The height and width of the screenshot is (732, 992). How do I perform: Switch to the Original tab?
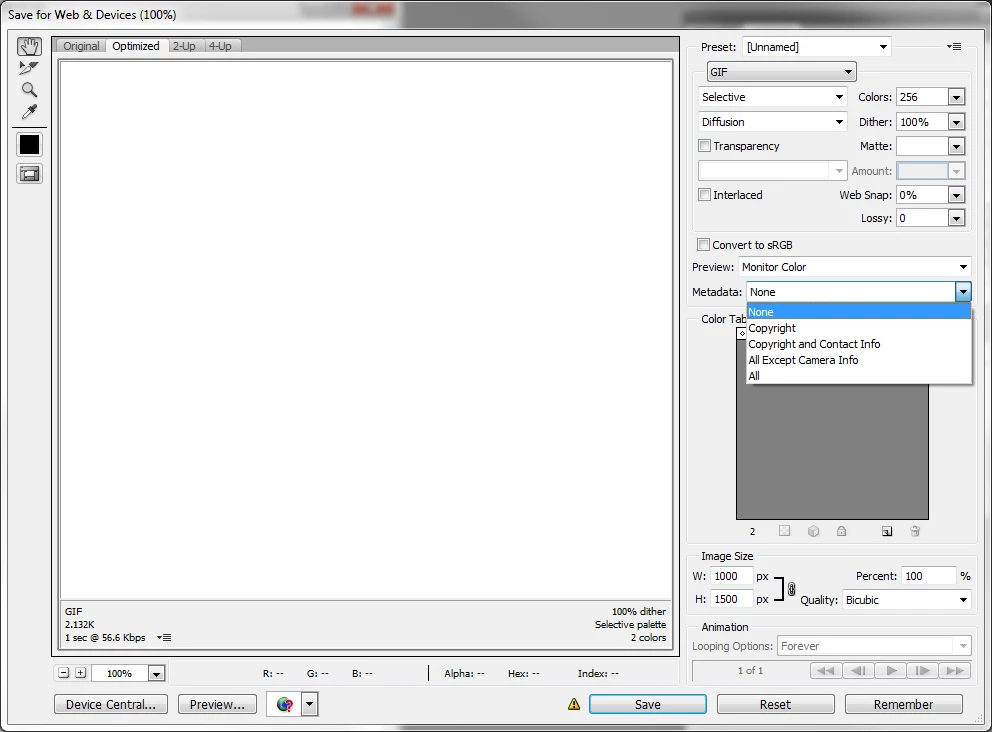(x=81, y=46)
